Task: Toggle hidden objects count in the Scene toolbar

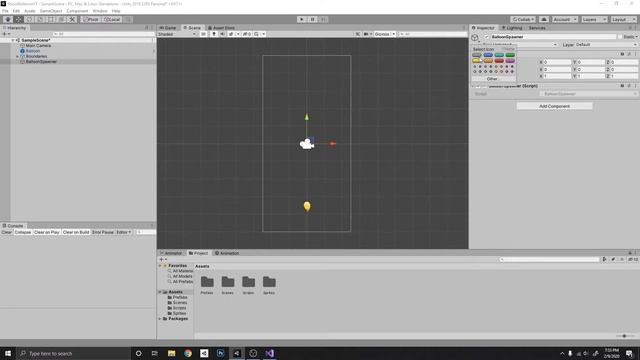Action: click(x=247, y=34)
